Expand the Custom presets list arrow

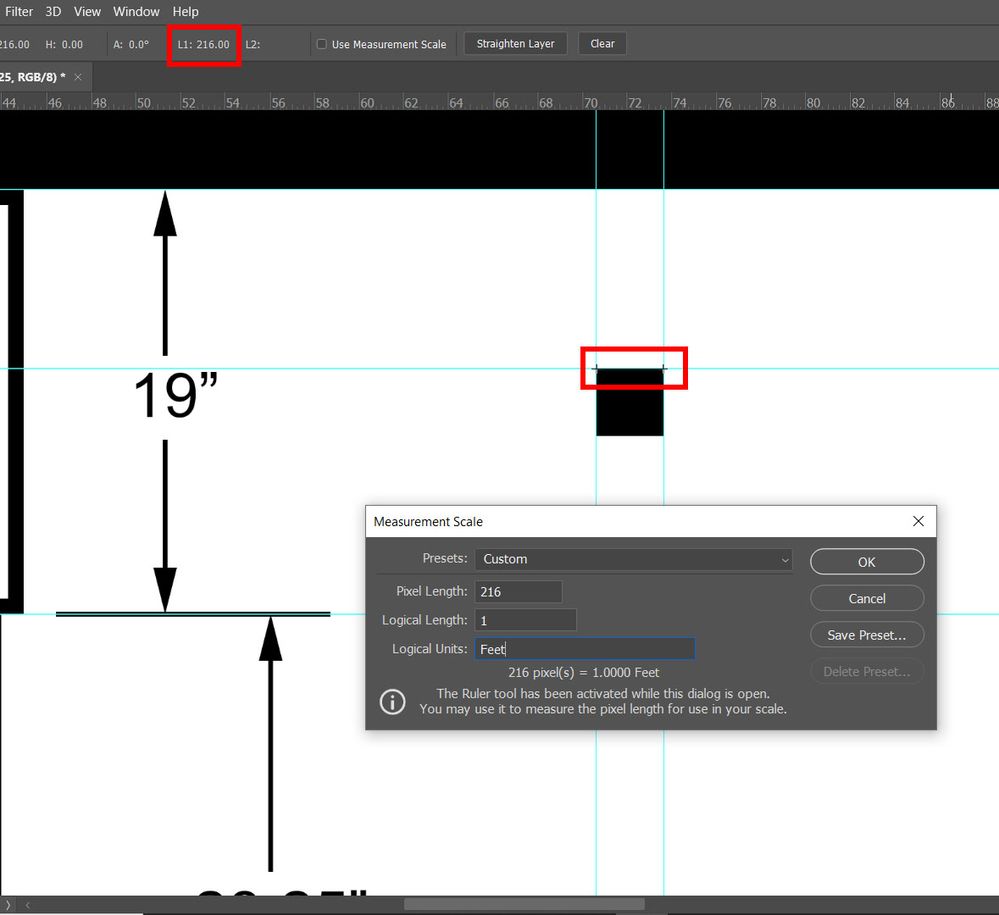(786, 559)
